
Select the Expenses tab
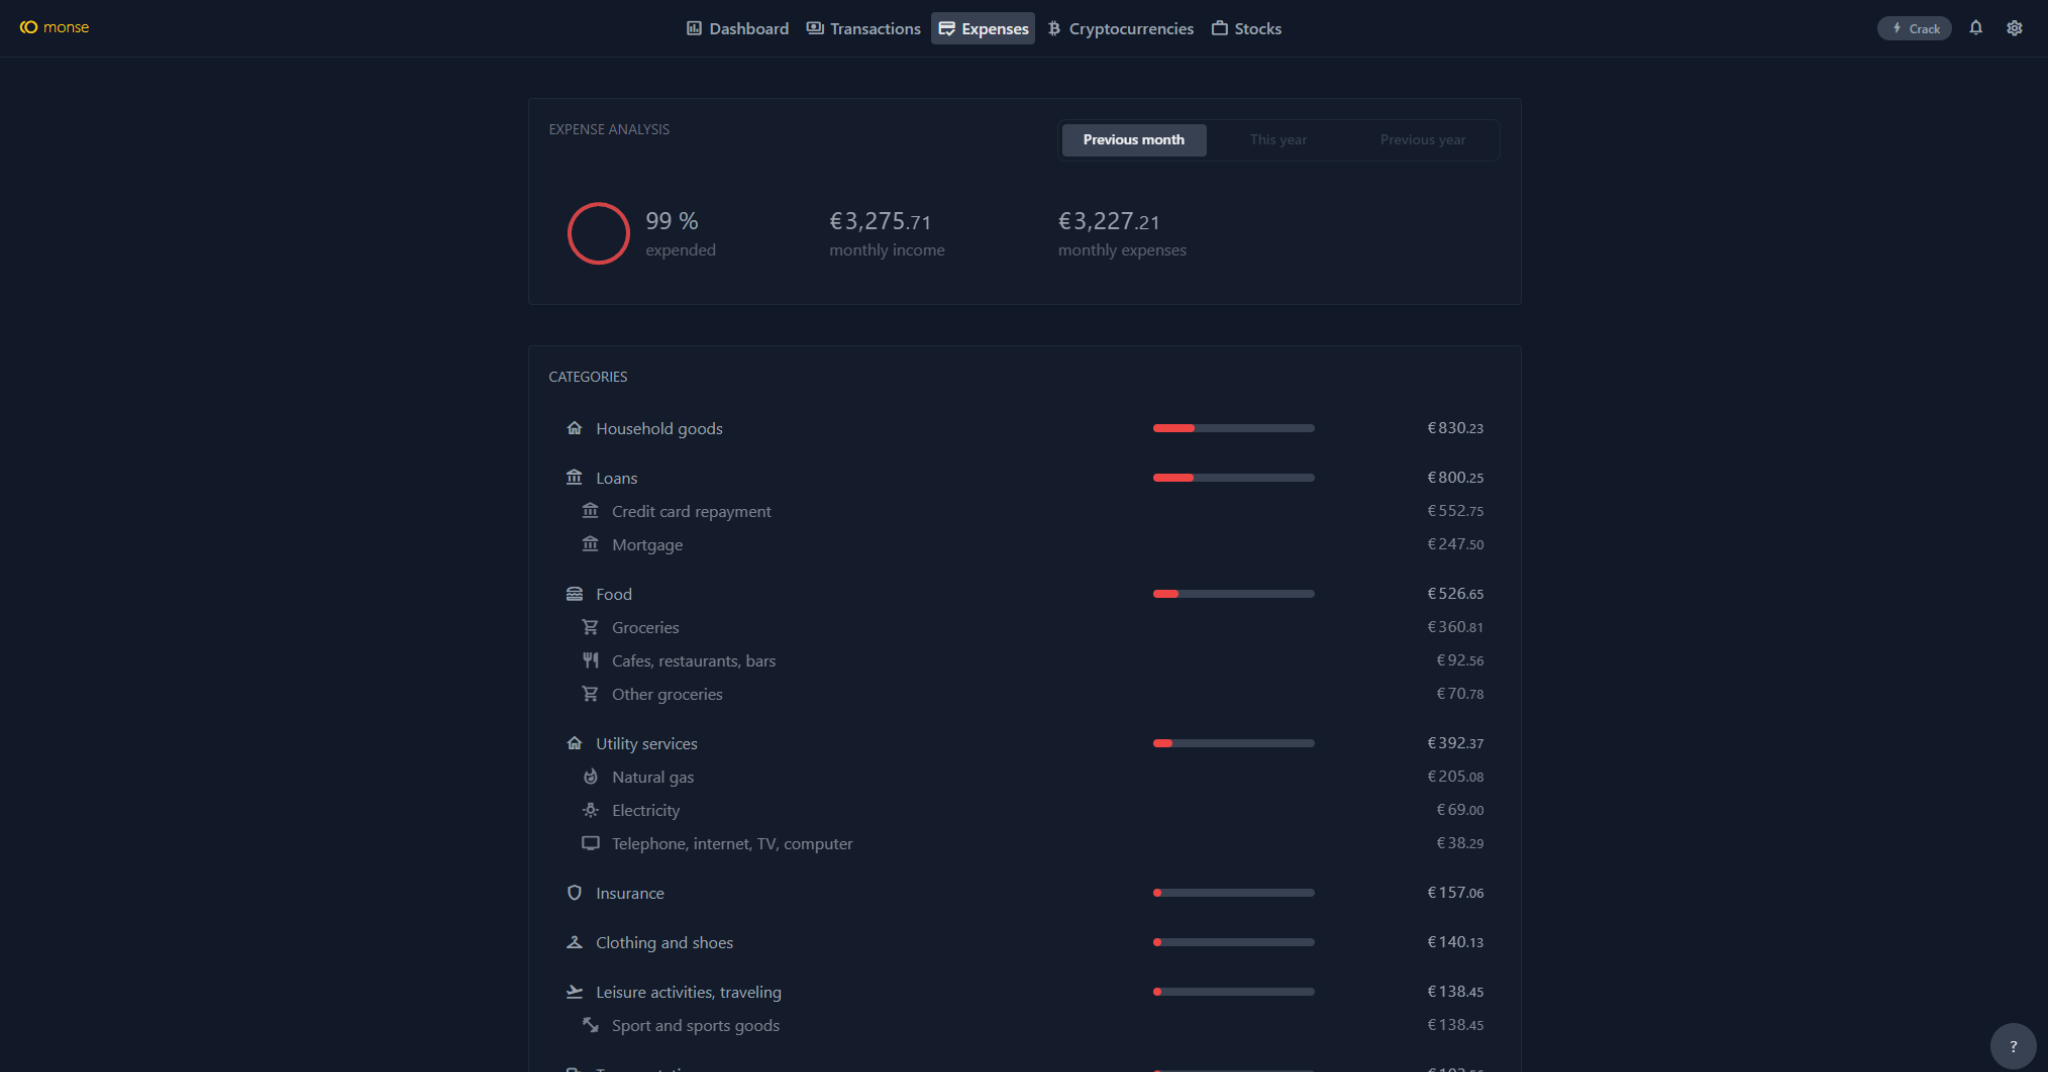[983, 28]
